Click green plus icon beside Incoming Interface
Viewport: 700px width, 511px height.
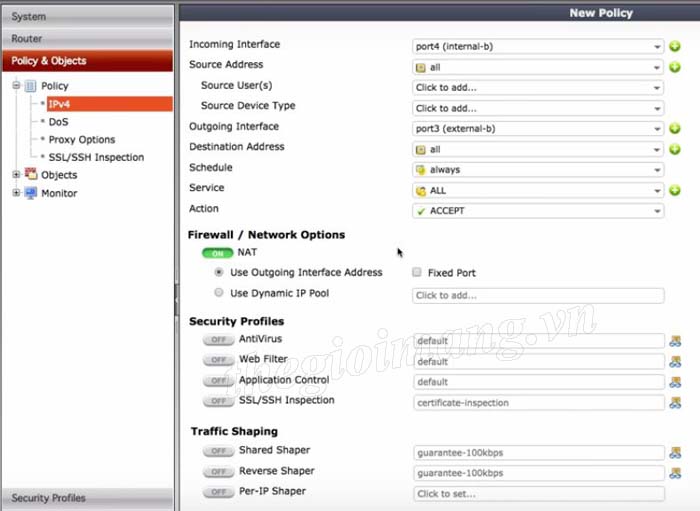click(x=675, y=46)
